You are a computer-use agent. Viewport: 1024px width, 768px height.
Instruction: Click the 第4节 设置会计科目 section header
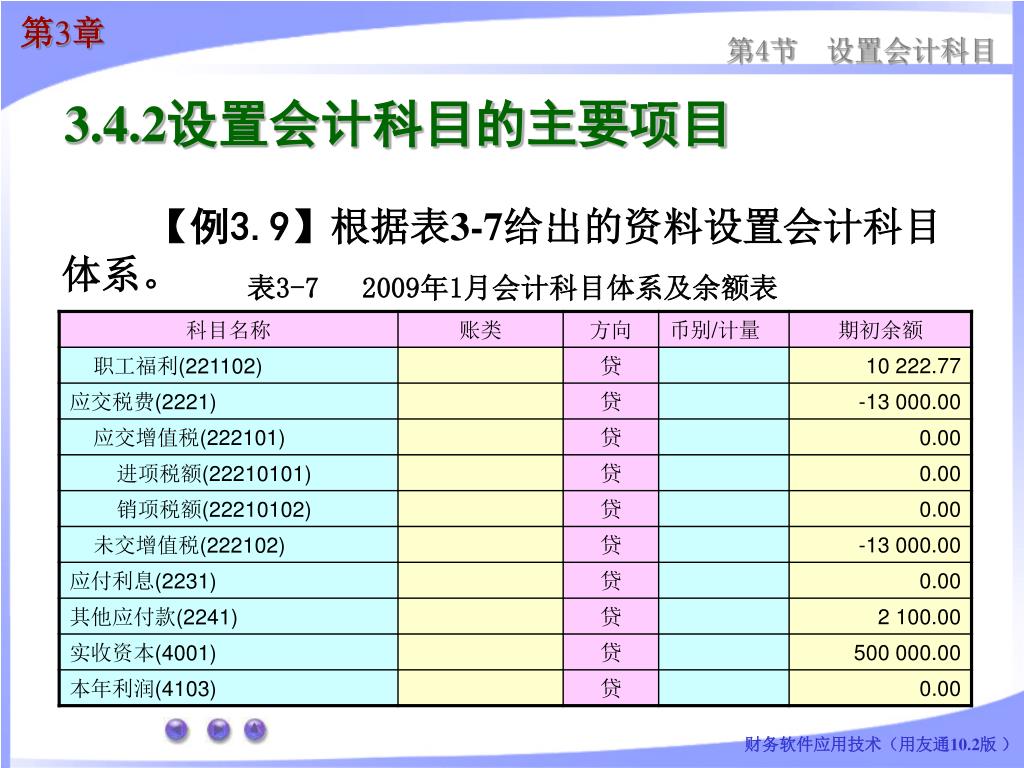pos(861,51)
